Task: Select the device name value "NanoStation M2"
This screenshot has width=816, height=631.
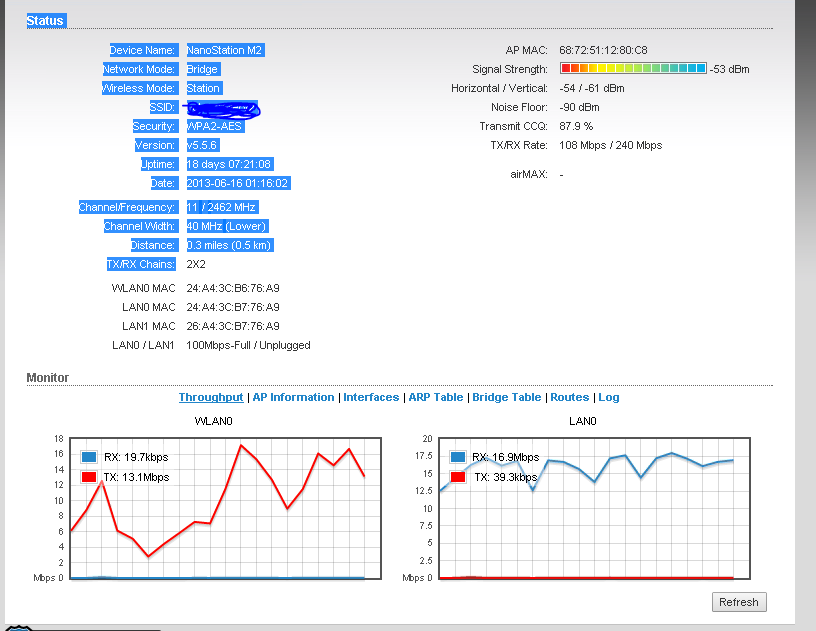Action: point(225,50)
